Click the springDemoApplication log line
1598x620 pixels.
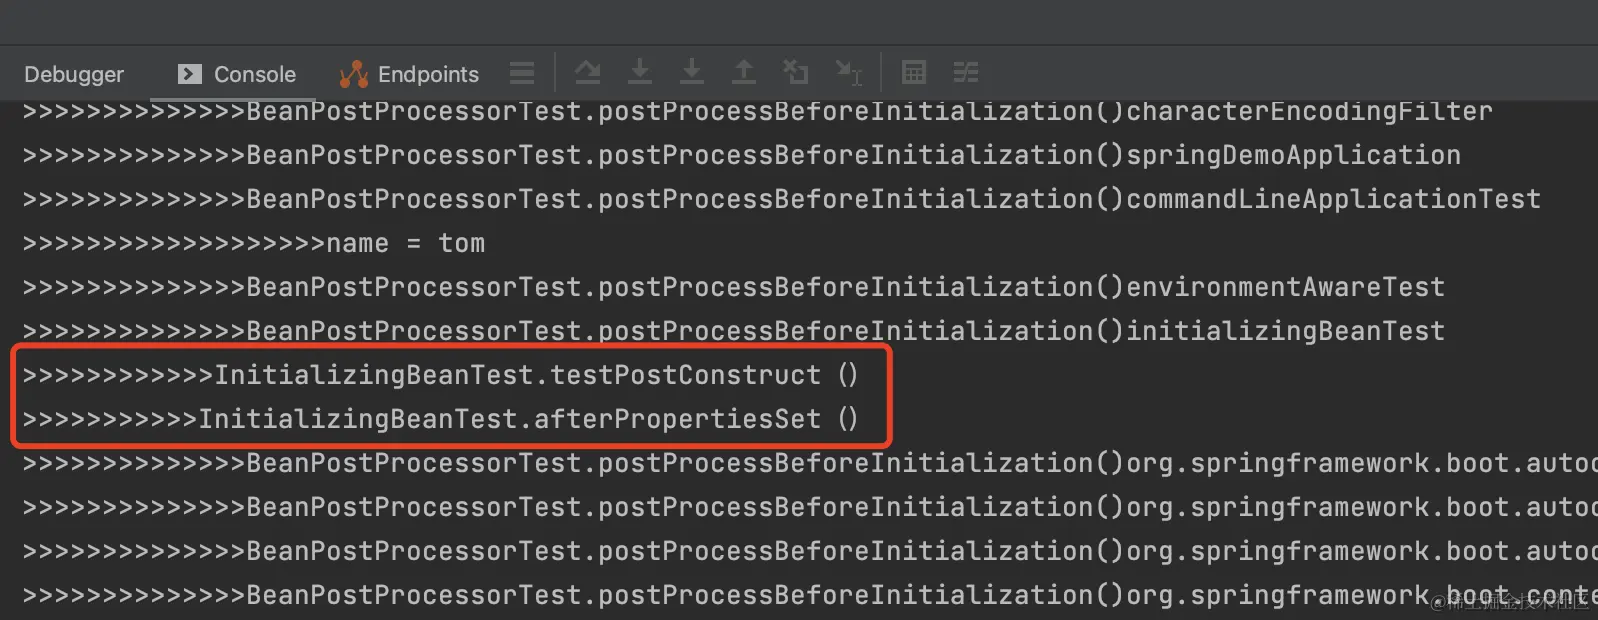742,155
